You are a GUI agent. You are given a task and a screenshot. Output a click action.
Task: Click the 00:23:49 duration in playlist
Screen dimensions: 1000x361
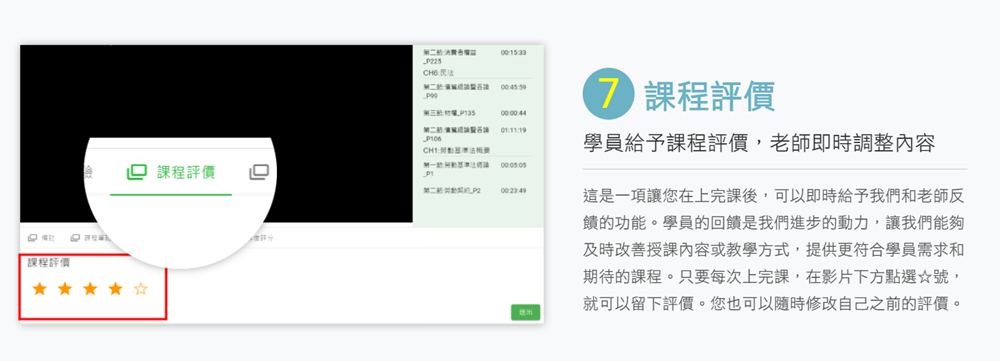[513, 190]
